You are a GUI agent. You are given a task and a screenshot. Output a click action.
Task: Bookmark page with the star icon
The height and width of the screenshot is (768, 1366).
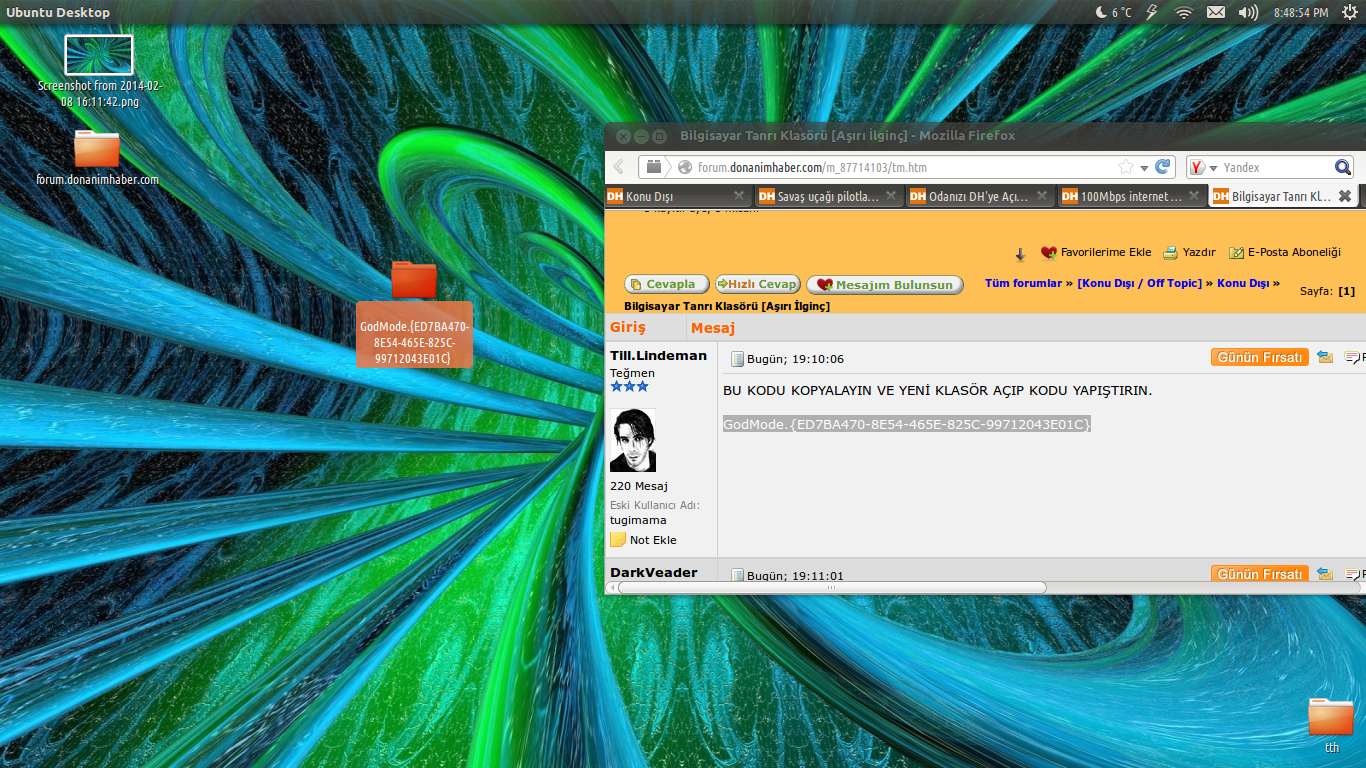pyautogui.click(x=1126, y=167)
